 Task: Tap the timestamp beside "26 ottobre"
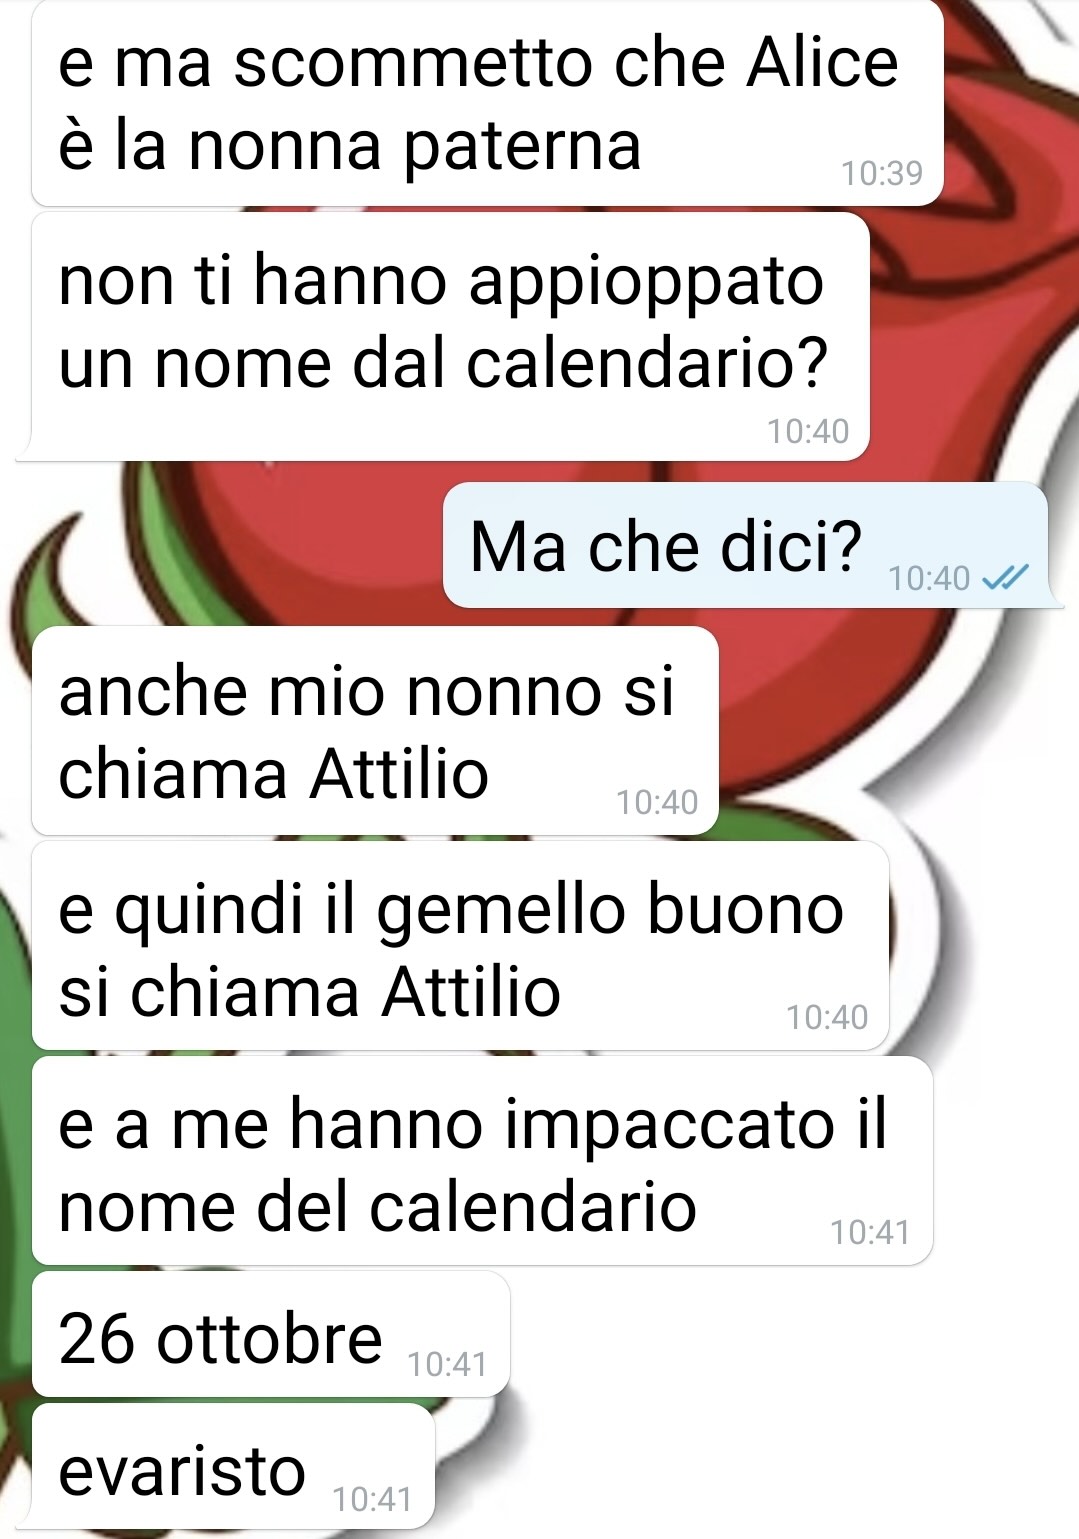[x=447, y=1364]
